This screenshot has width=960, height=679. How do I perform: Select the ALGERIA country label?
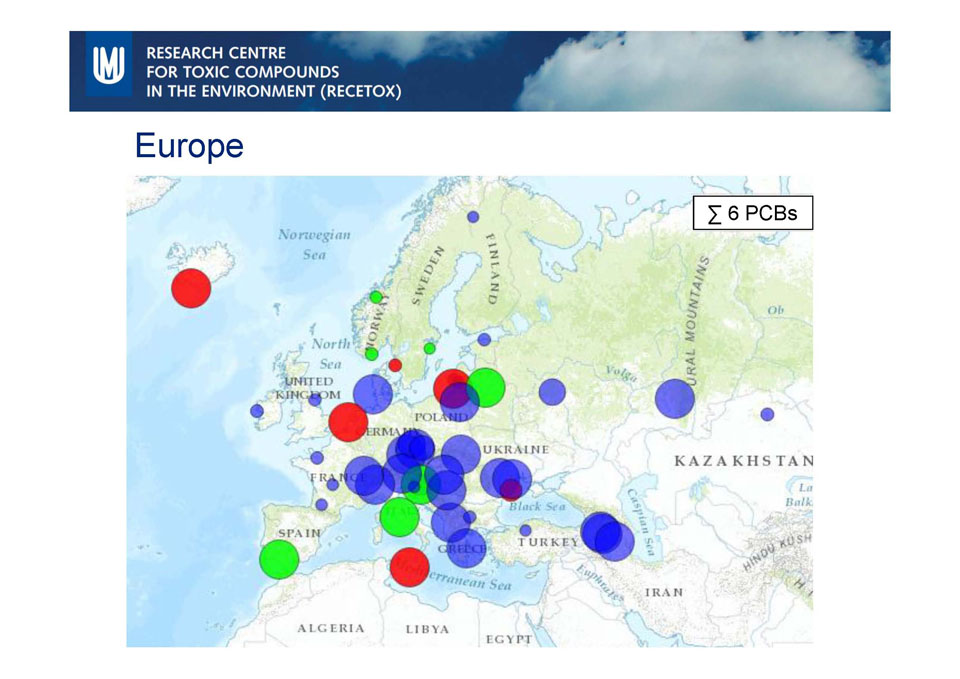(330, 628)
